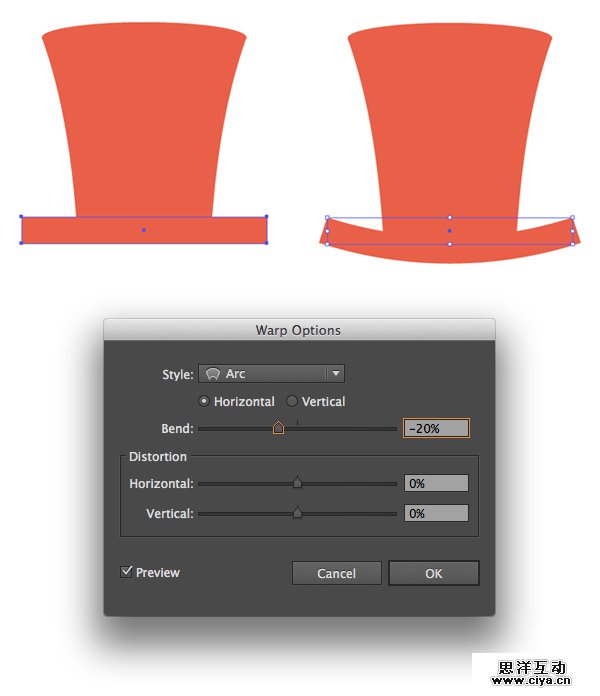The height and width of the screenshot is (696, 600).
Task: Click the Distortion Horizontal slider handle
Action: pyautogui.click(x=297, y=483)
